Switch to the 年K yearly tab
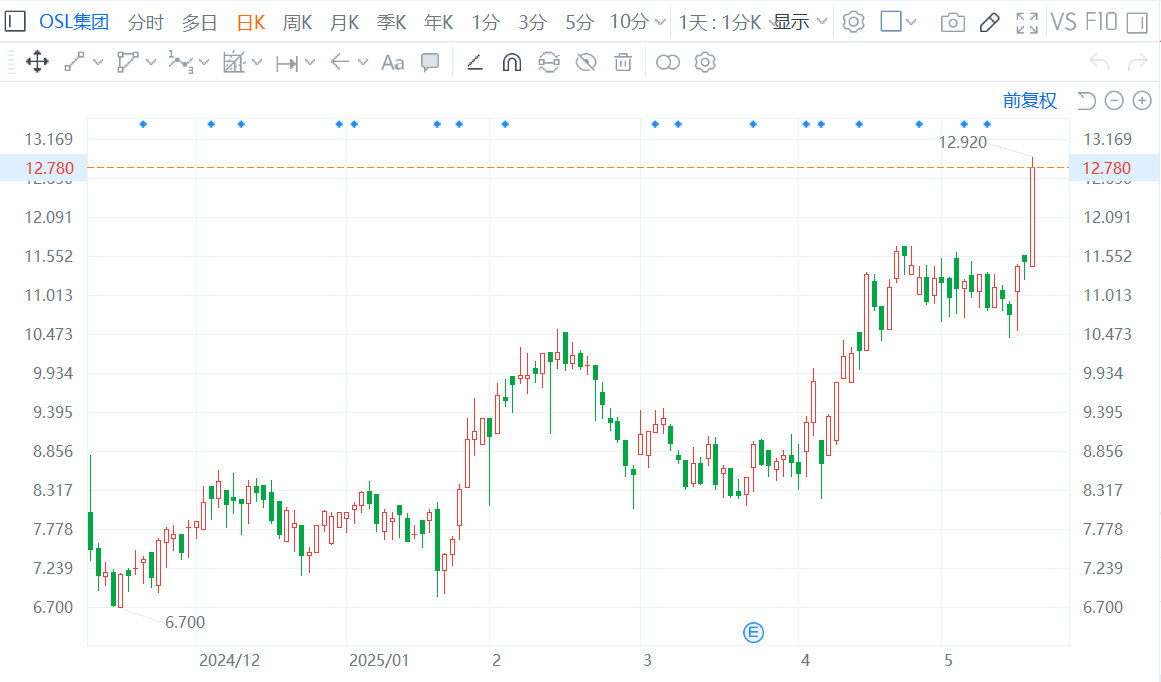 438,23
